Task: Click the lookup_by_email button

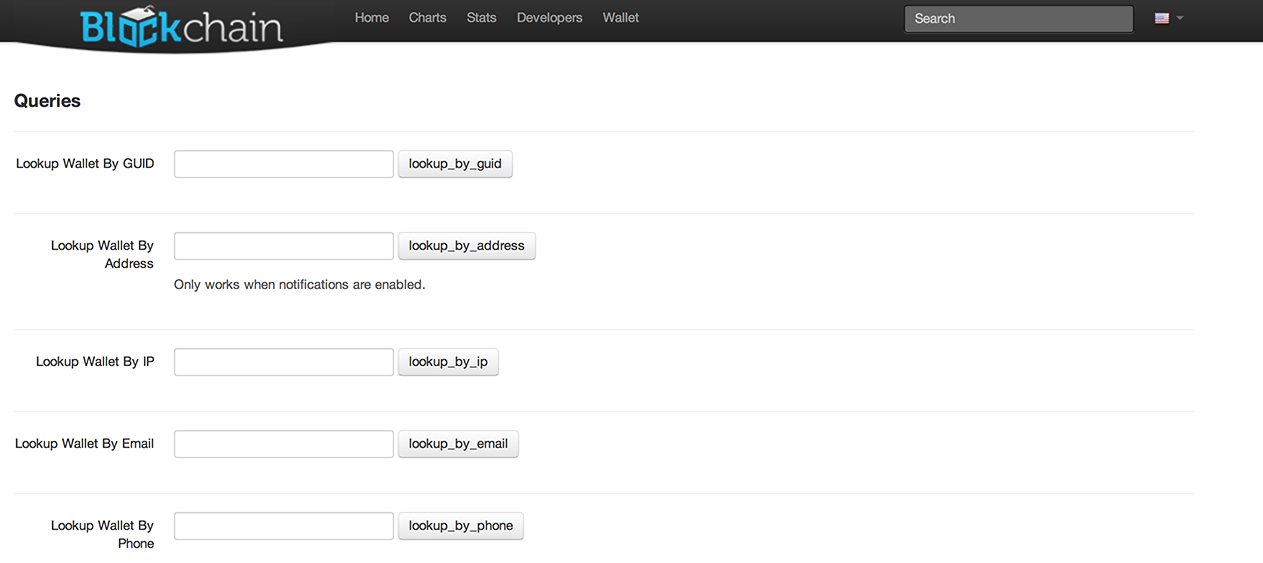Action: (458, 444)
